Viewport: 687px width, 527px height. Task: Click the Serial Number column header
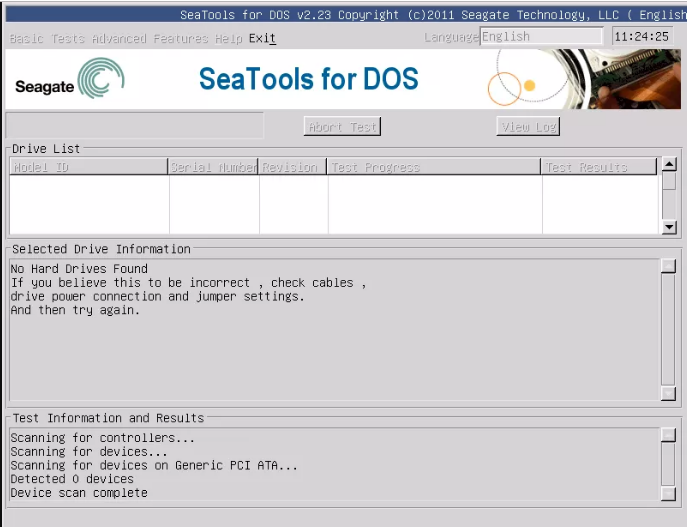213,168
